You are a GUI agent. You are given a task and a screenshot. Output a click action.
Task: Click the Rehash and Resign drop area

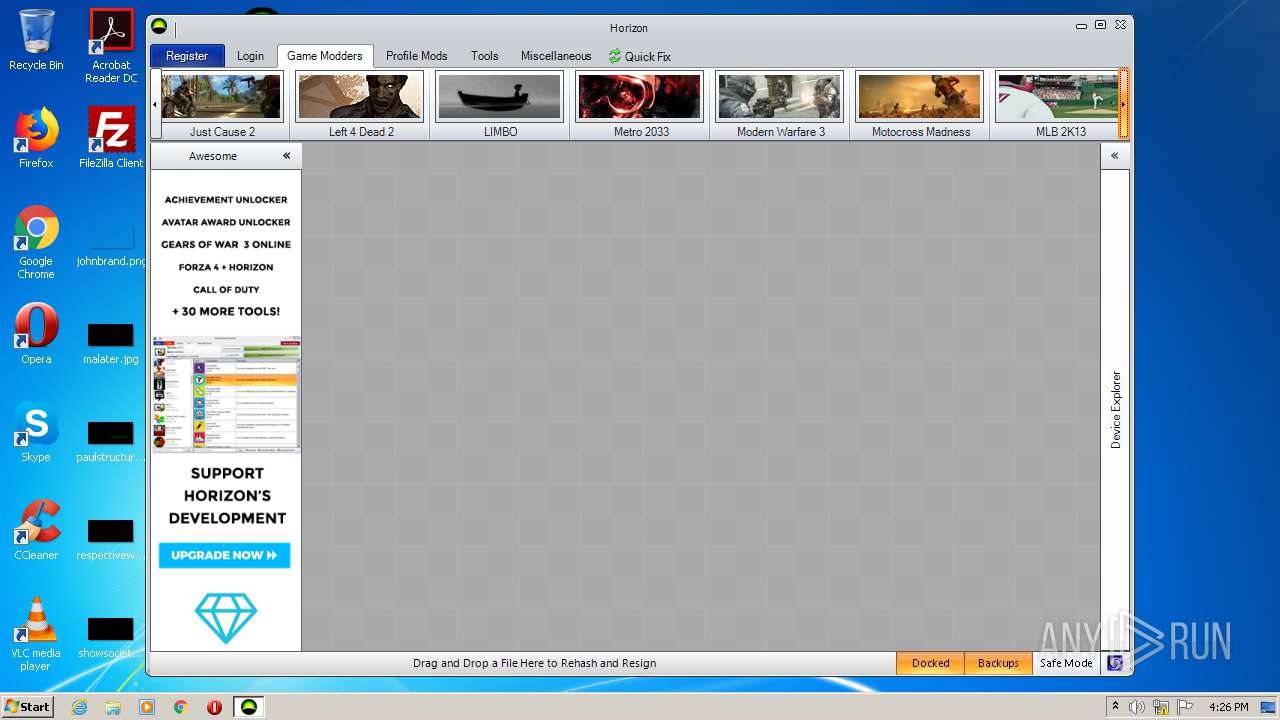point(535,663)
